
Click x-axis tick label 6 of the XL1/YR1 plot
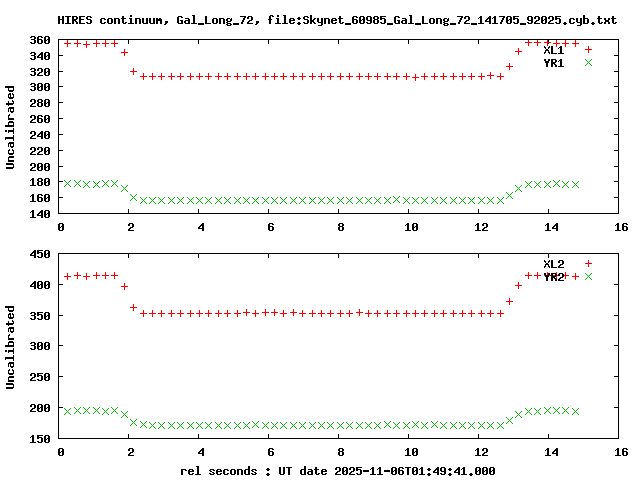click(271, 227)
